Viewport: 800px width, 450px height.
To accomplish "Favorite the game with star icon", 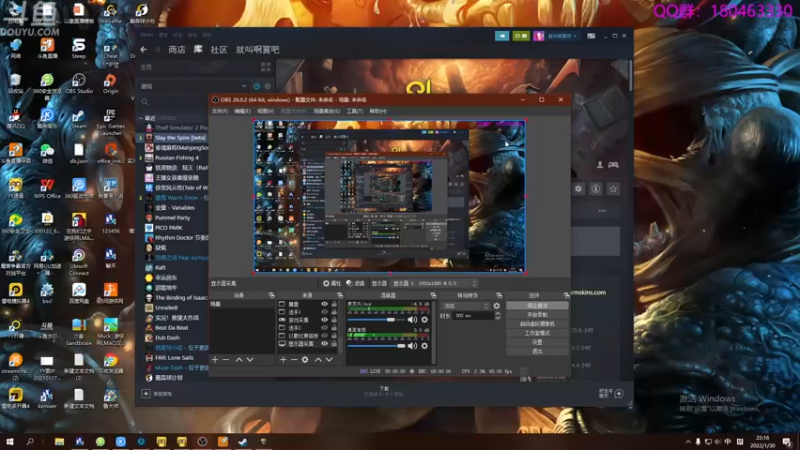I will pyautogui.click(x=613, y=189).
